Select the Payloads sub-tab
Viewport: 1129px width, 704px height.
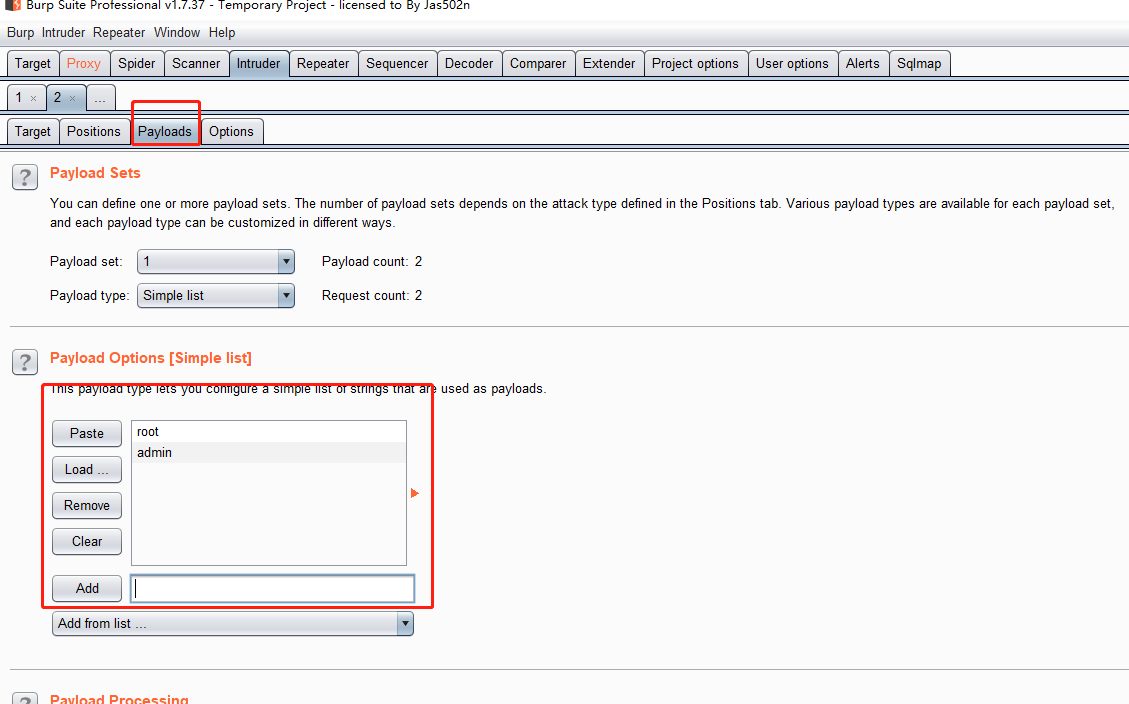click(x=165, y=132)
